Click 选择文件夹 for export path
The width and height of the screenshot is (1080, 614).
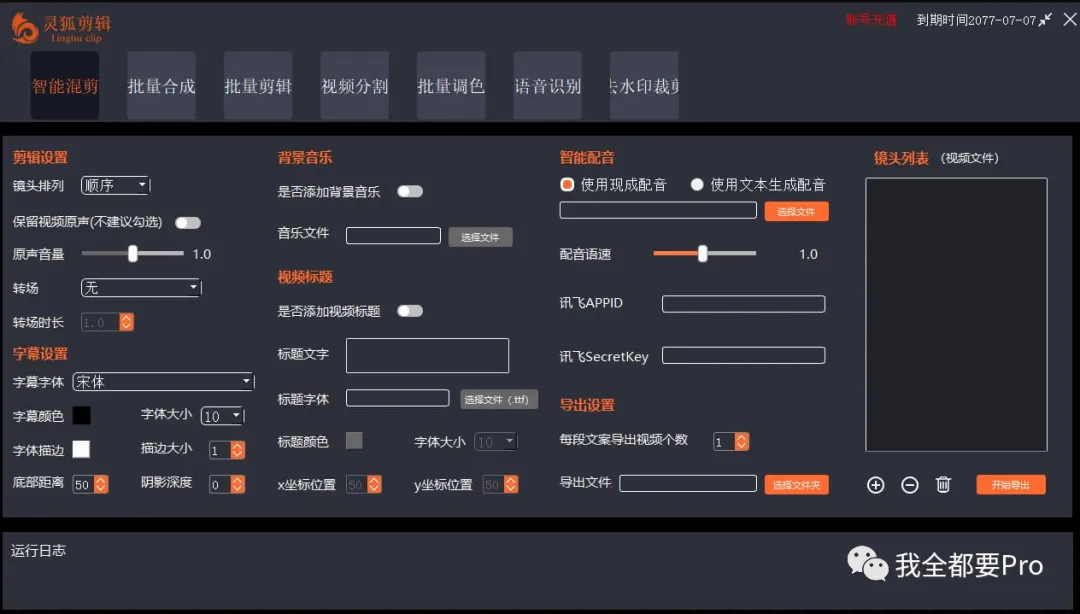point(796,485)
